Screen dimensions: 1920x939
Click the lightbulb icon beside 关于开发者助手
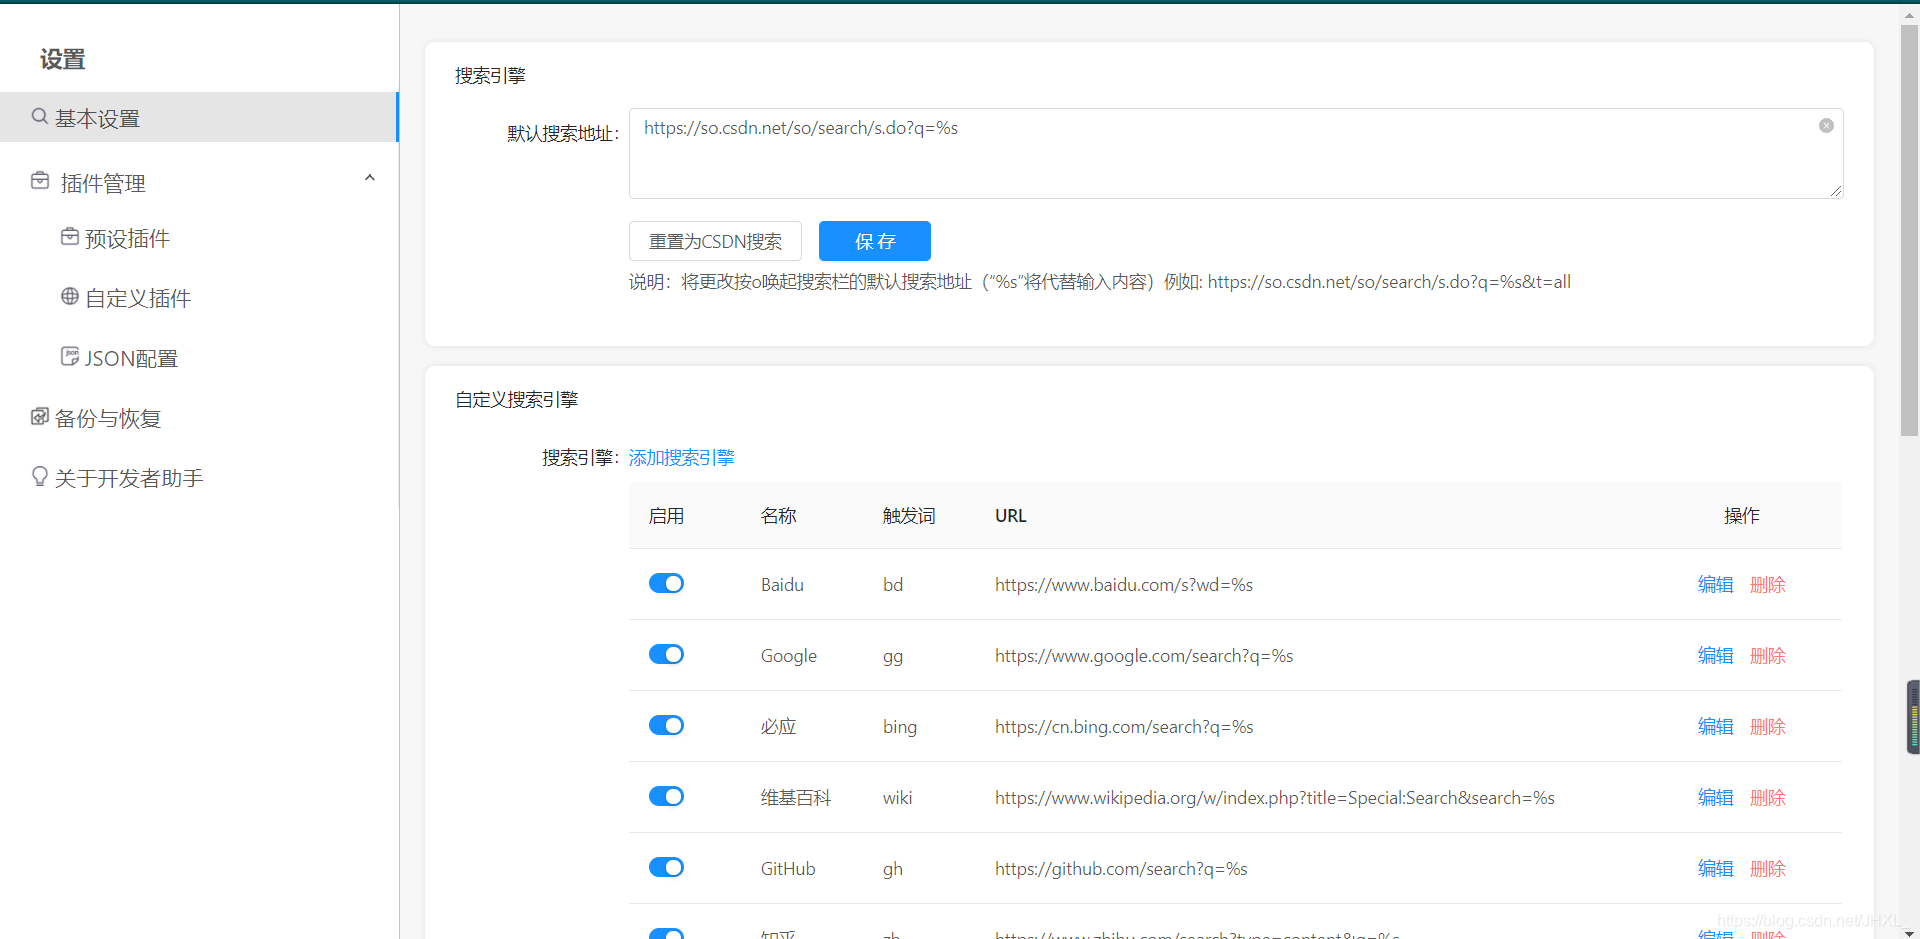tap(39, 476)
